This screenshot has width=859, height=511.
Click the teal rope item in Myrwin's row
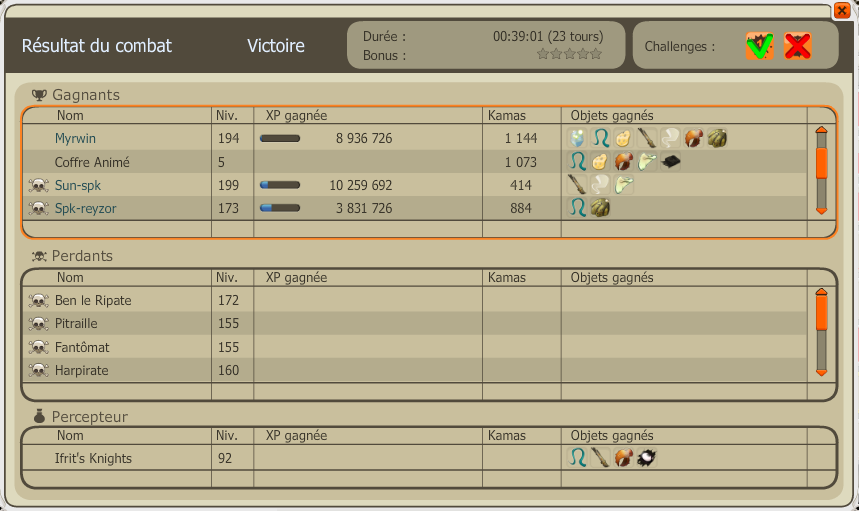(600, 138)
